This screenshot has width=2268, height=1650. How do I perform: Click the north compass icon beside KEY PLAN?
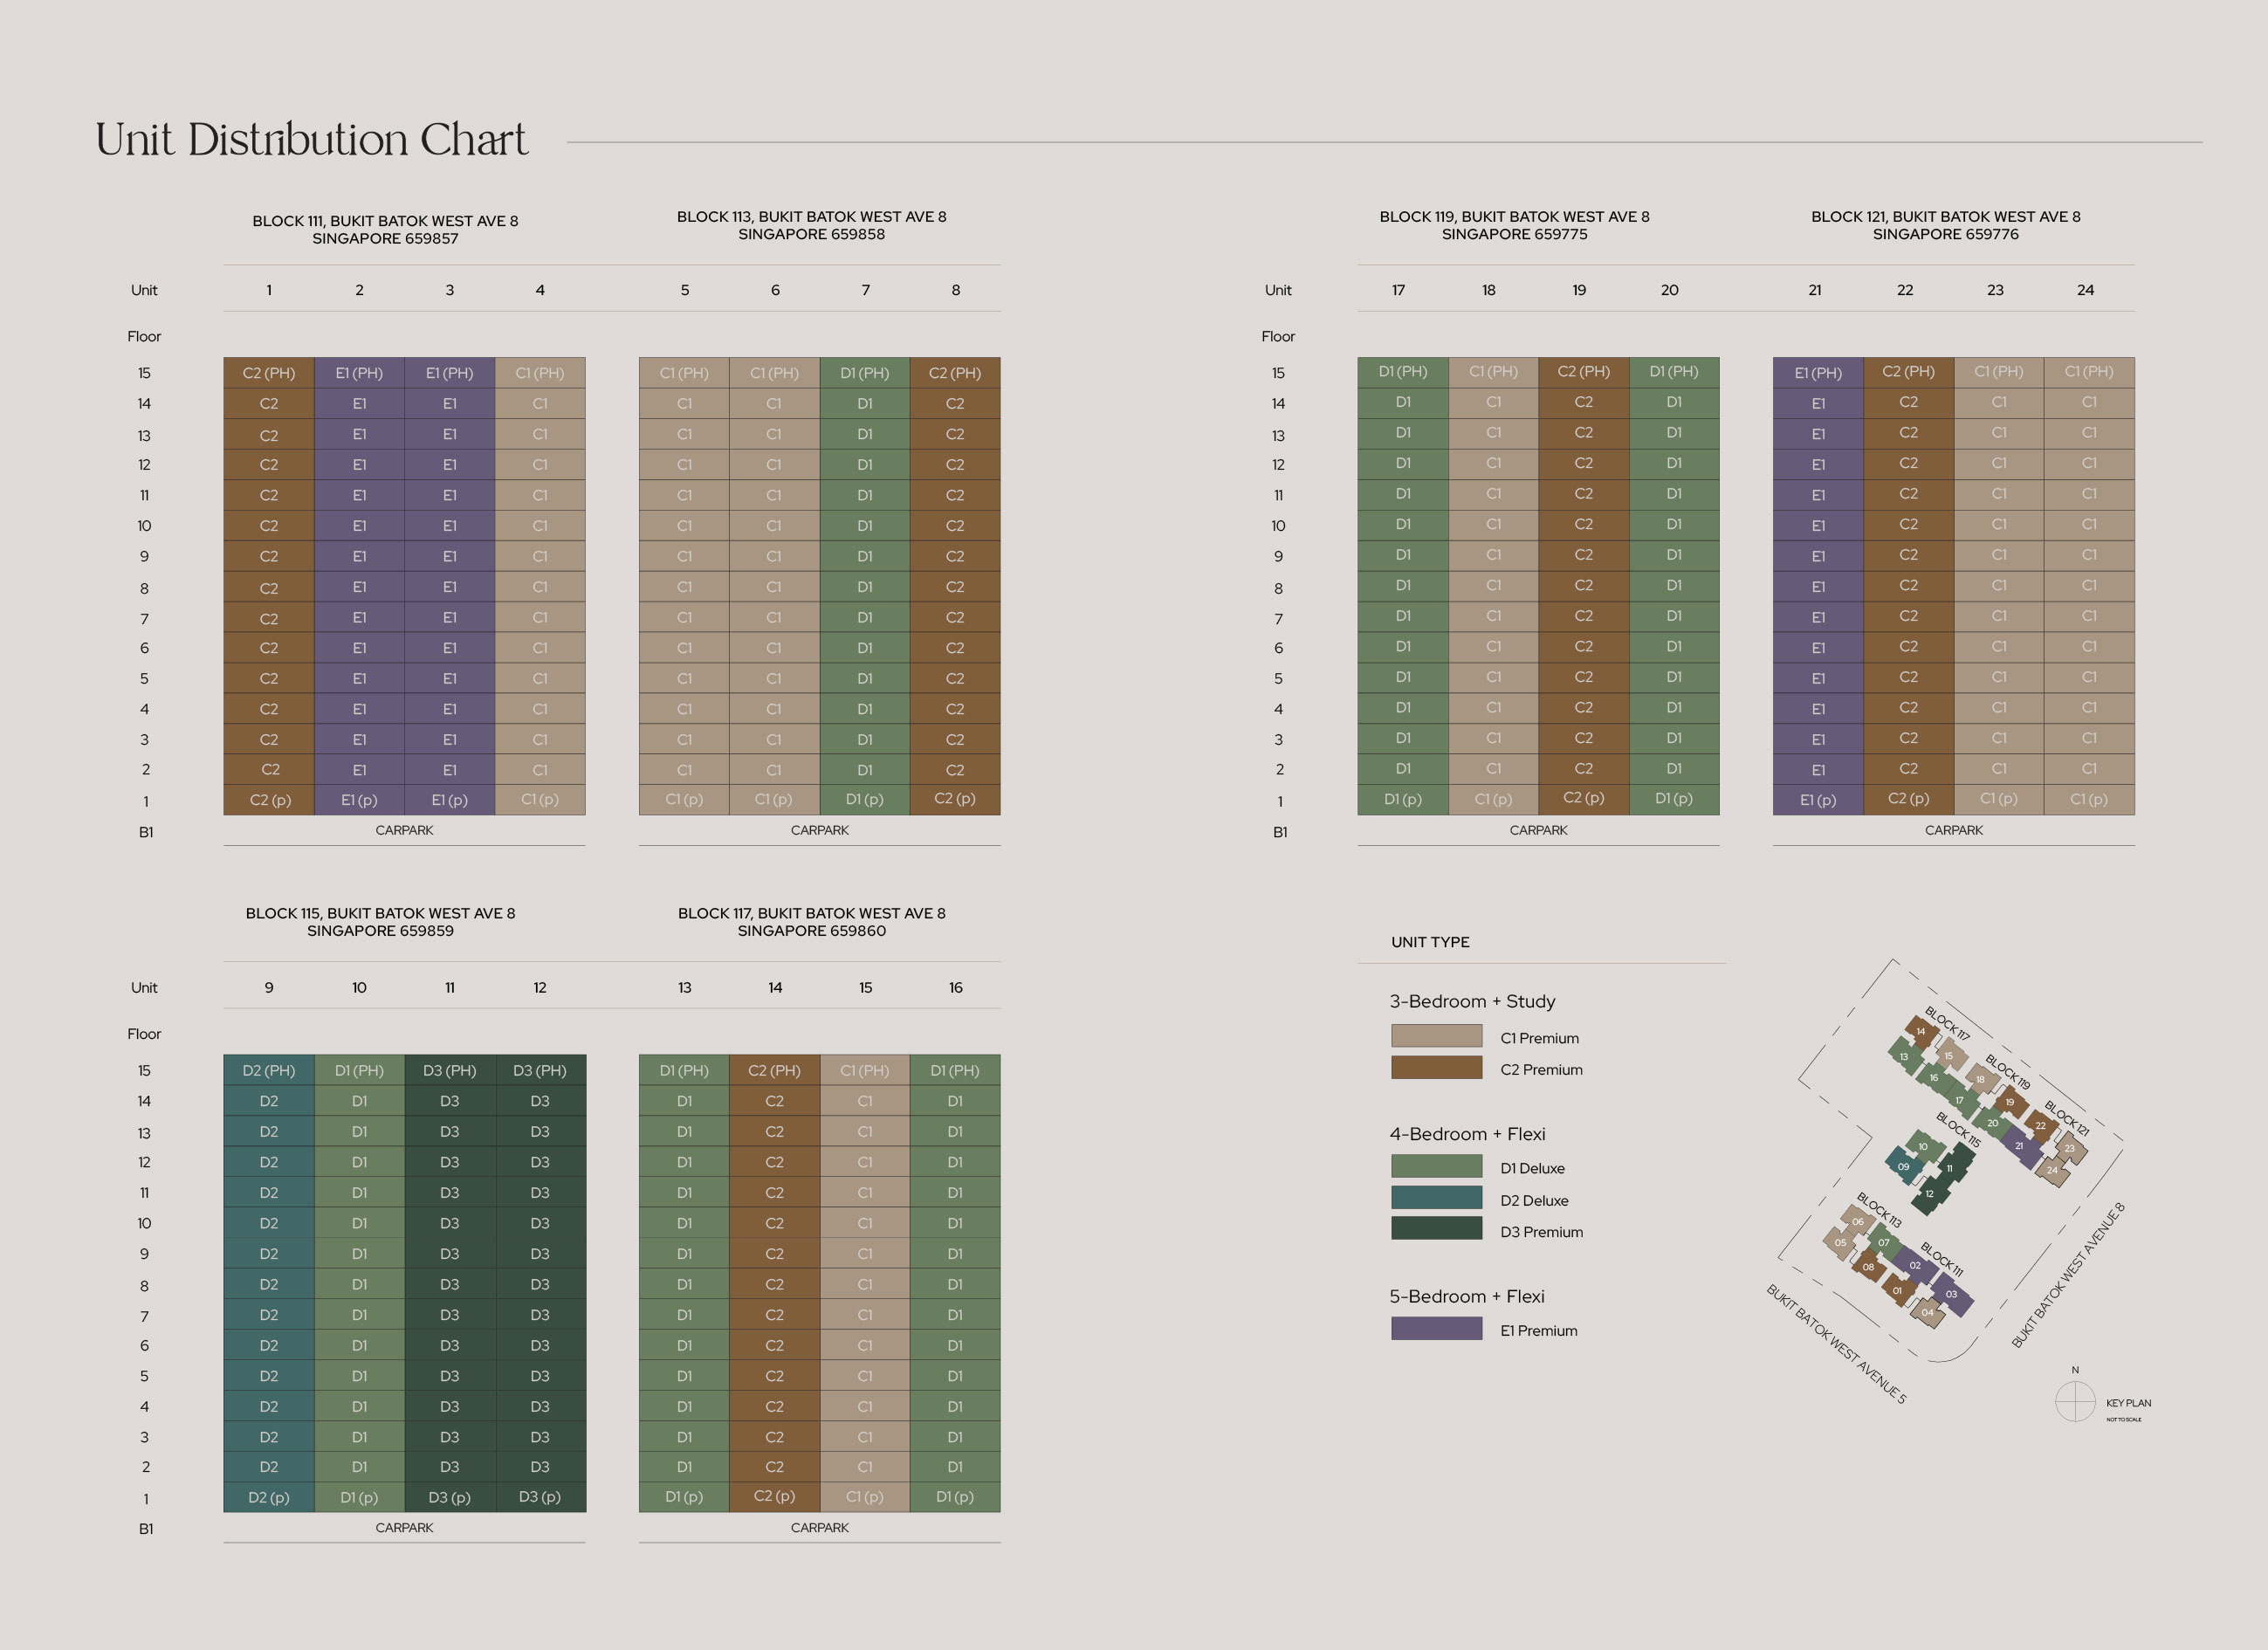2075,1401
